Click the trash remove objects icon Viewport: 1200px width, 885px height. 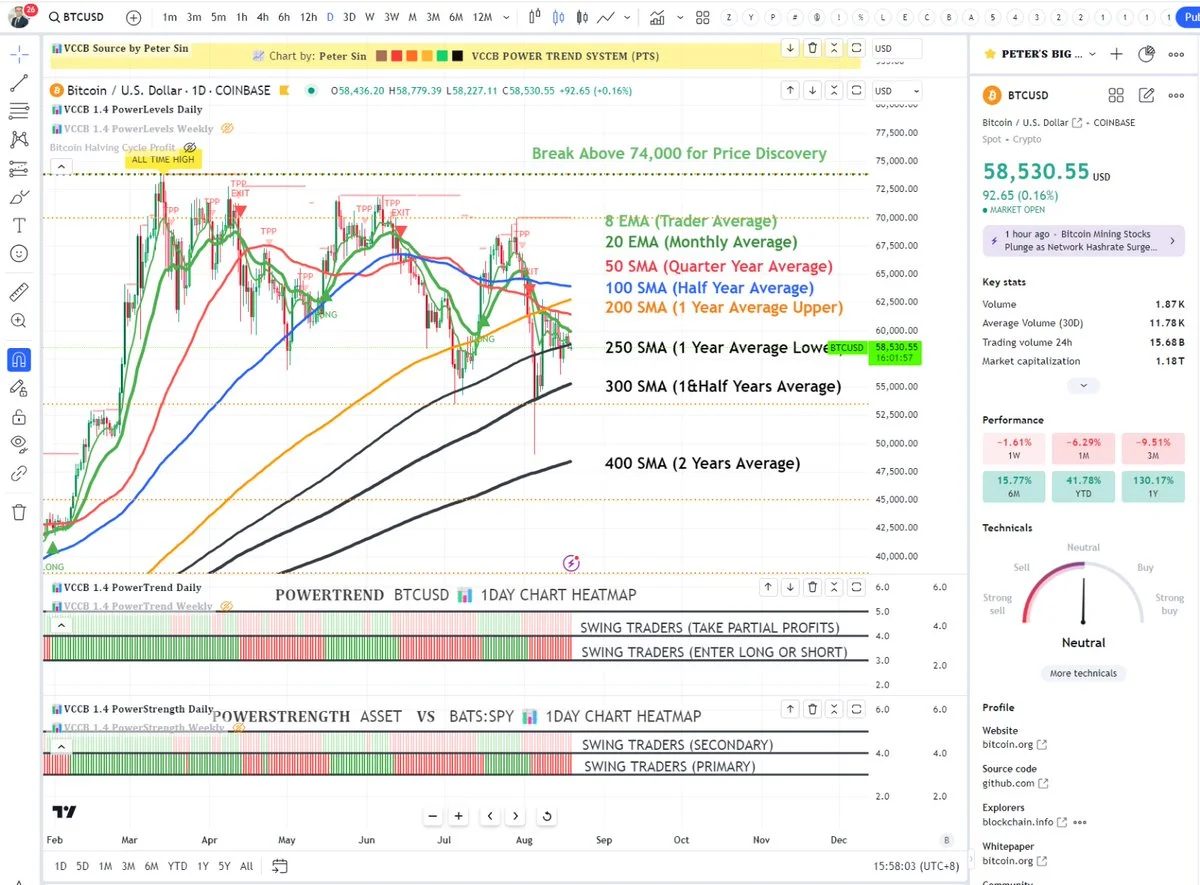[x=19, y=512]
